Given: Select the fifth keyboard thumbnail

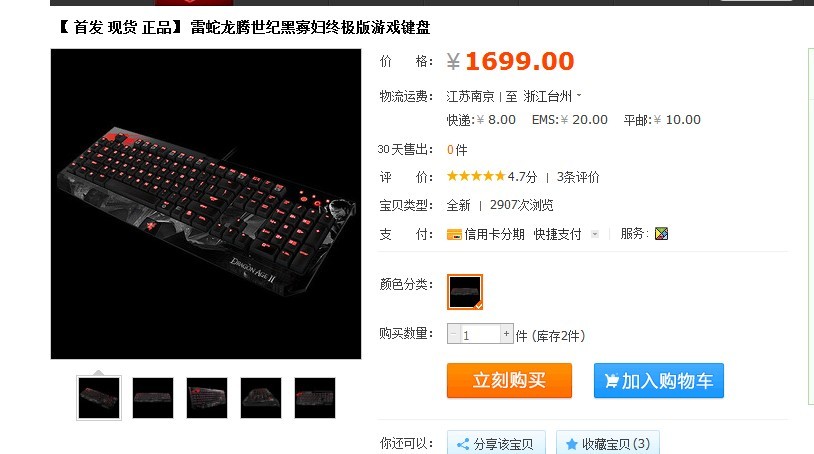Looking at the screenshot, I should tap(315, 397).
